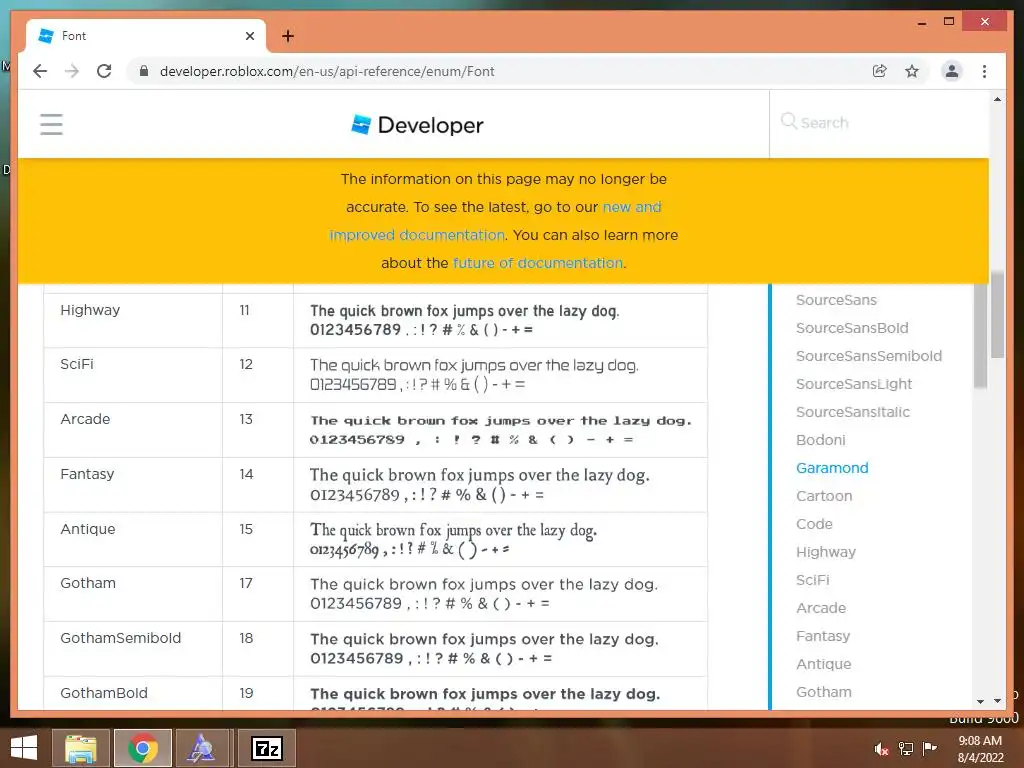
Task: Jump to Fantasy in the sidebar
Action: pyautogui.click(x=823, y=636)
